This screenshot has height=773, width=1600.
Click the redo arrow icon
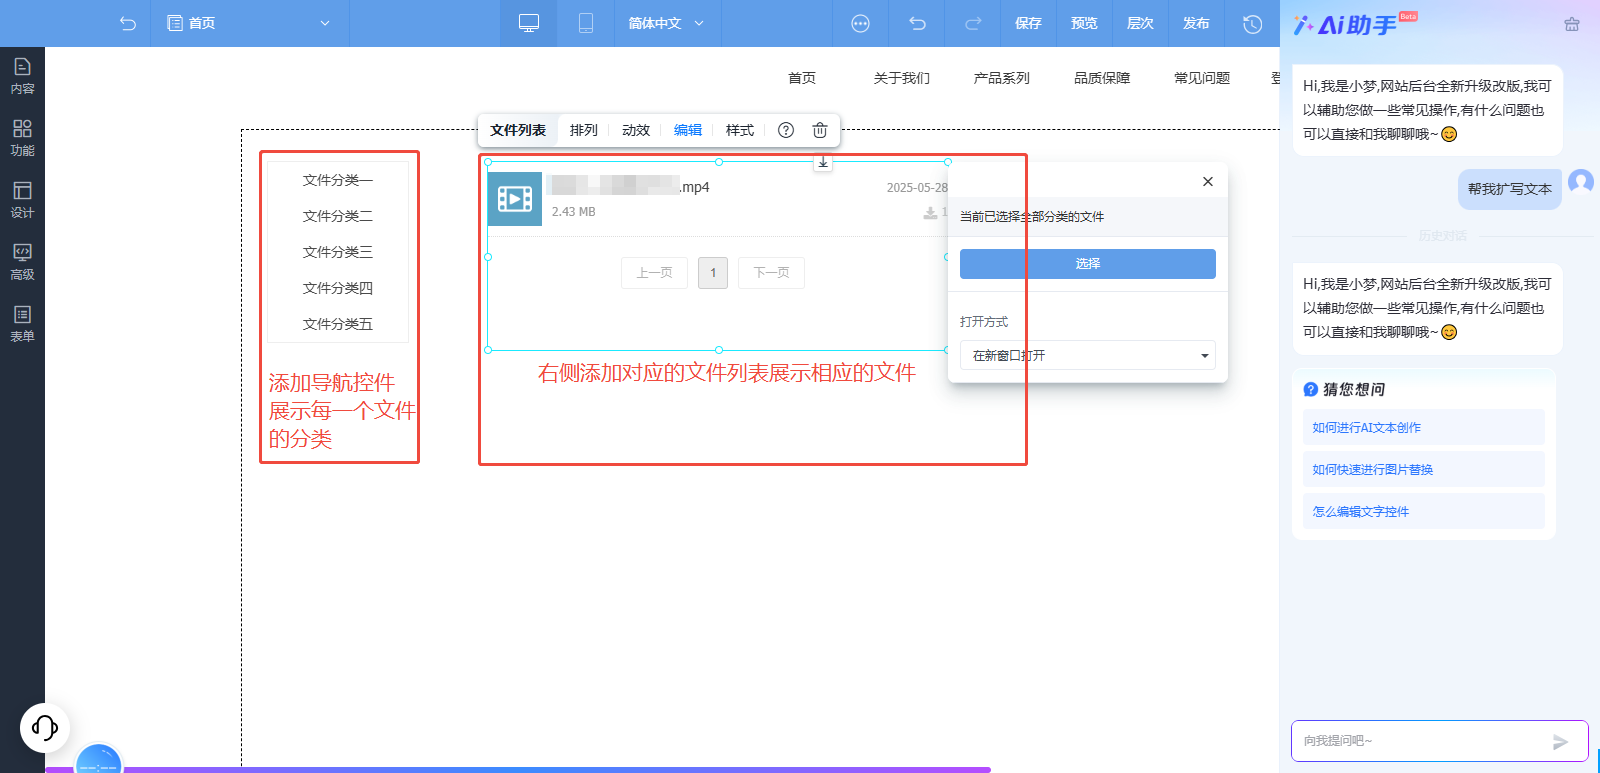click(973, 23)
